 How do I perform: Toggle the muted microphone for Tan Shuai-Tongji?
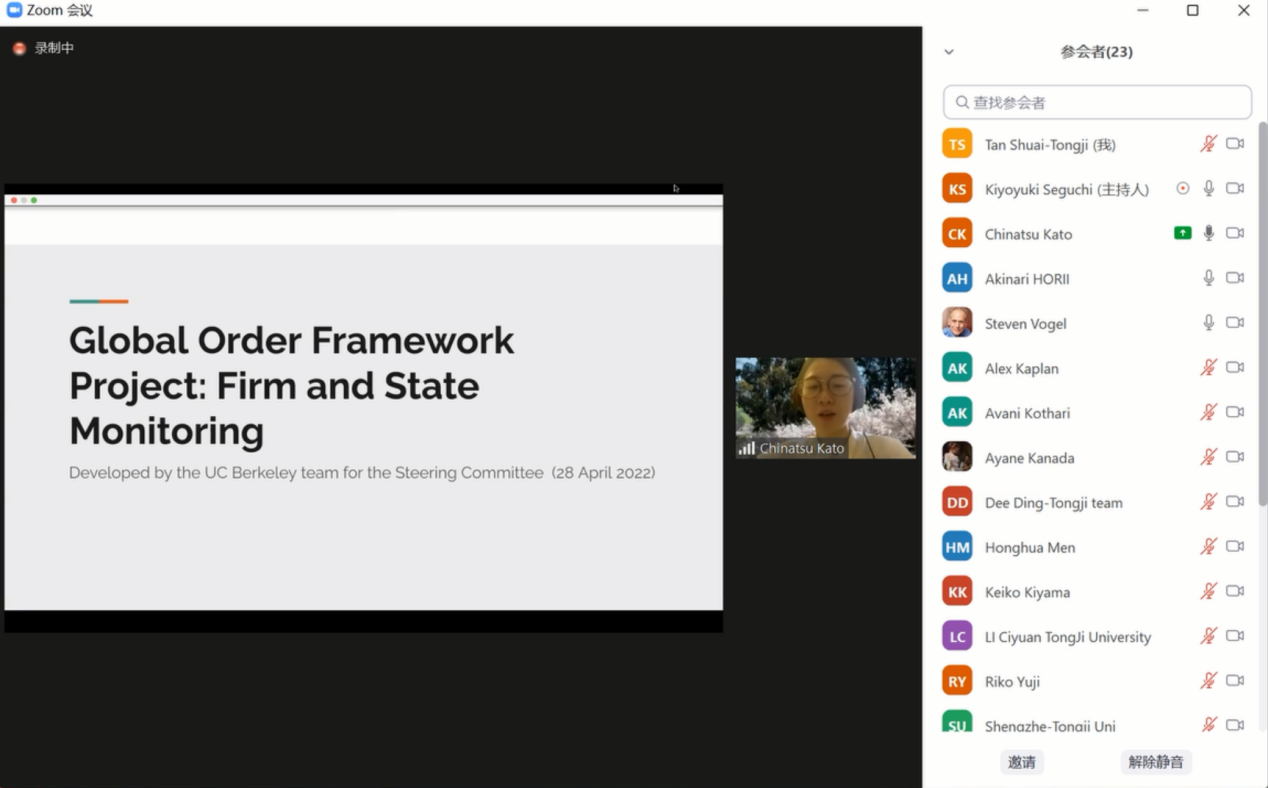click(x=1208, y=144)
